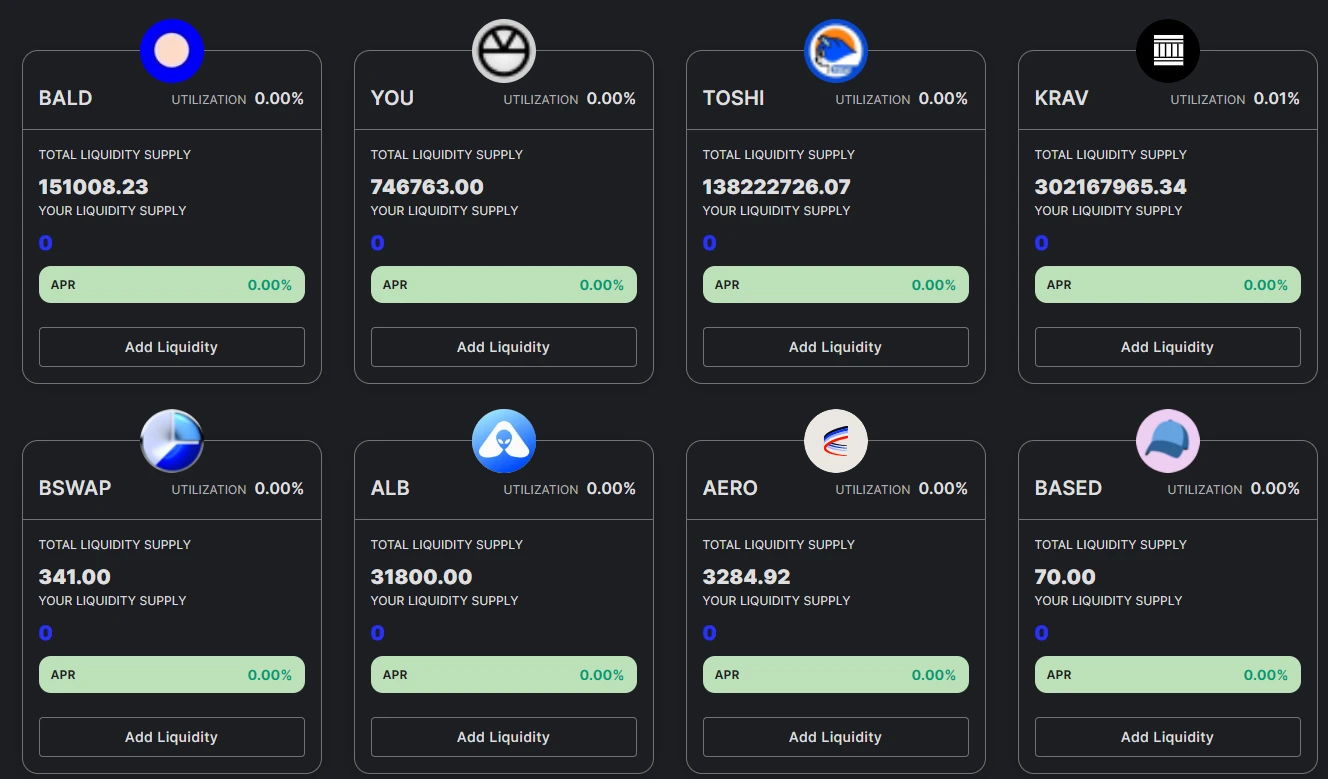Click your liquidity supply value in ALB

[x=378, y=633]
